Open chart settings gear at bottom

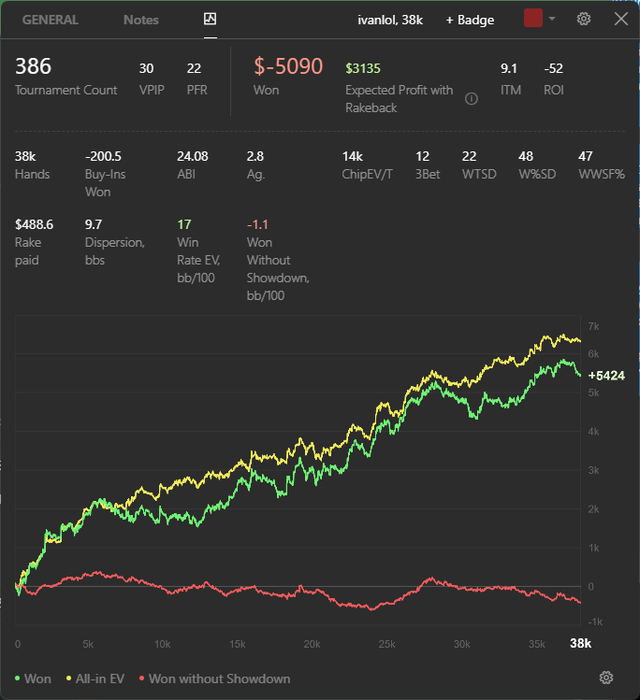pyautogui.click(x=606, y=678)
